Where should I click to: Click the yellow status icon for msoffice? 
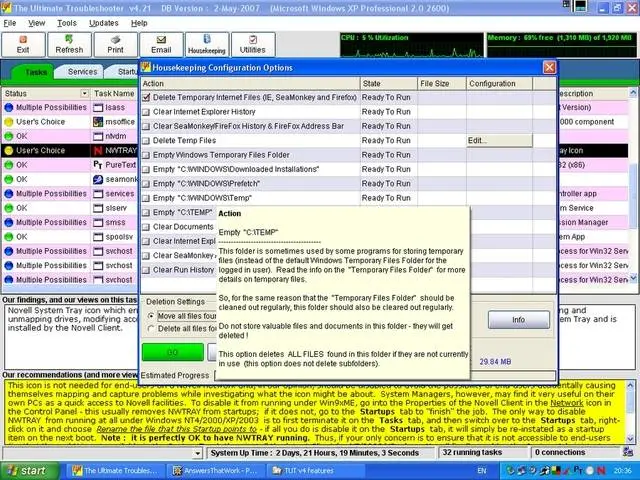pos(9,122)
